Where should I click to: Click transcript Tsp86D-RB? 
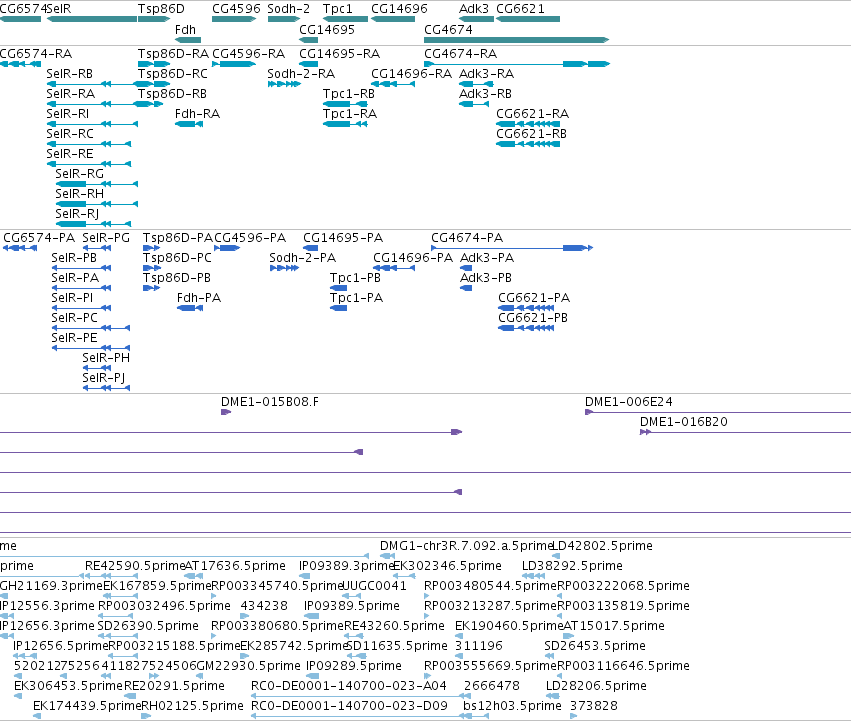(150, 104)
